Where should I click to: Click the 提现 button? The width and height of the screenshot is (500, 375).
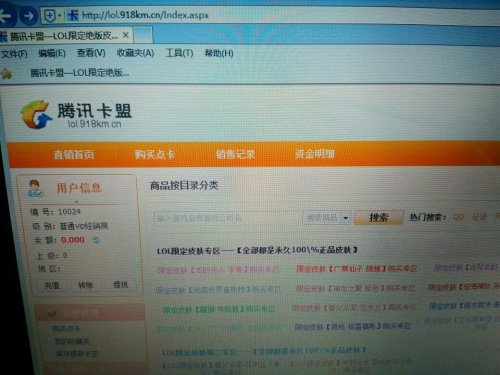(120, 285)
